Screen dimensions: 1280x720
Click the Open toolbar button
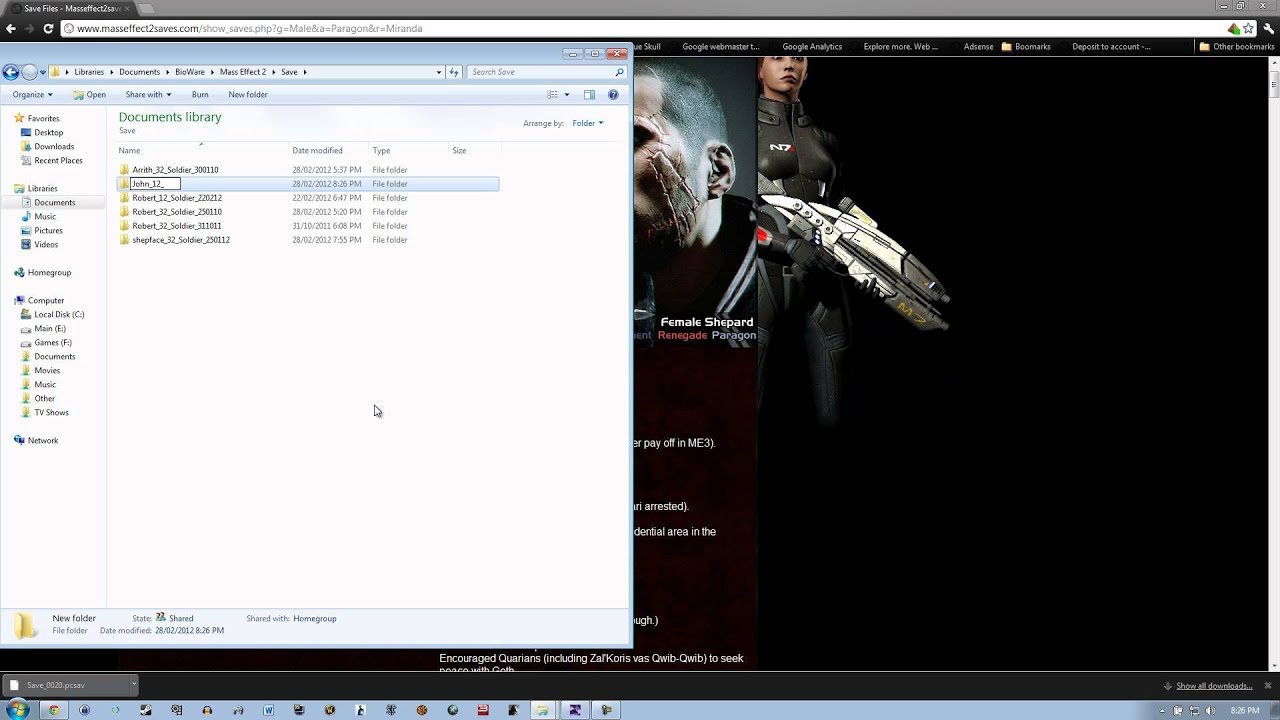pos(89,95)
